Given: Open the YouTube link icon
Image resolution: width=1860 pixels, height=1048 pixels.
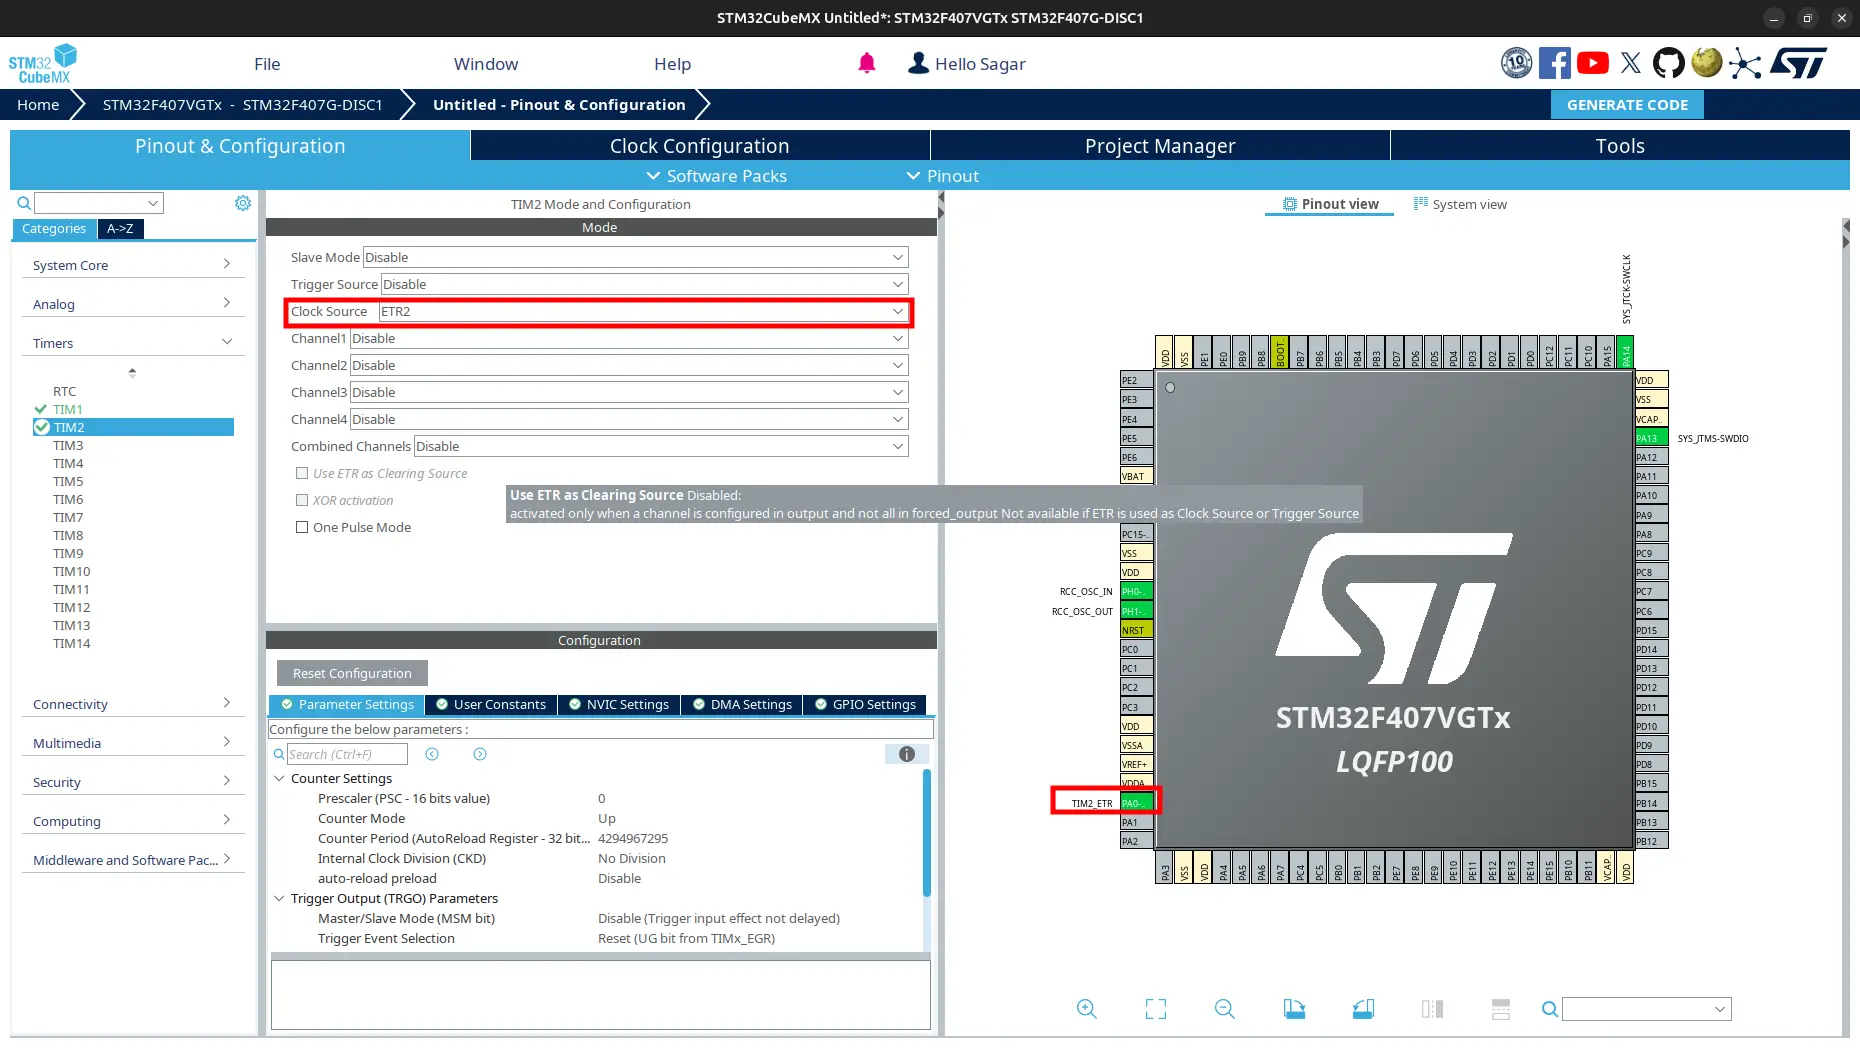Looking at the screenshot, I should point(1593,63).
